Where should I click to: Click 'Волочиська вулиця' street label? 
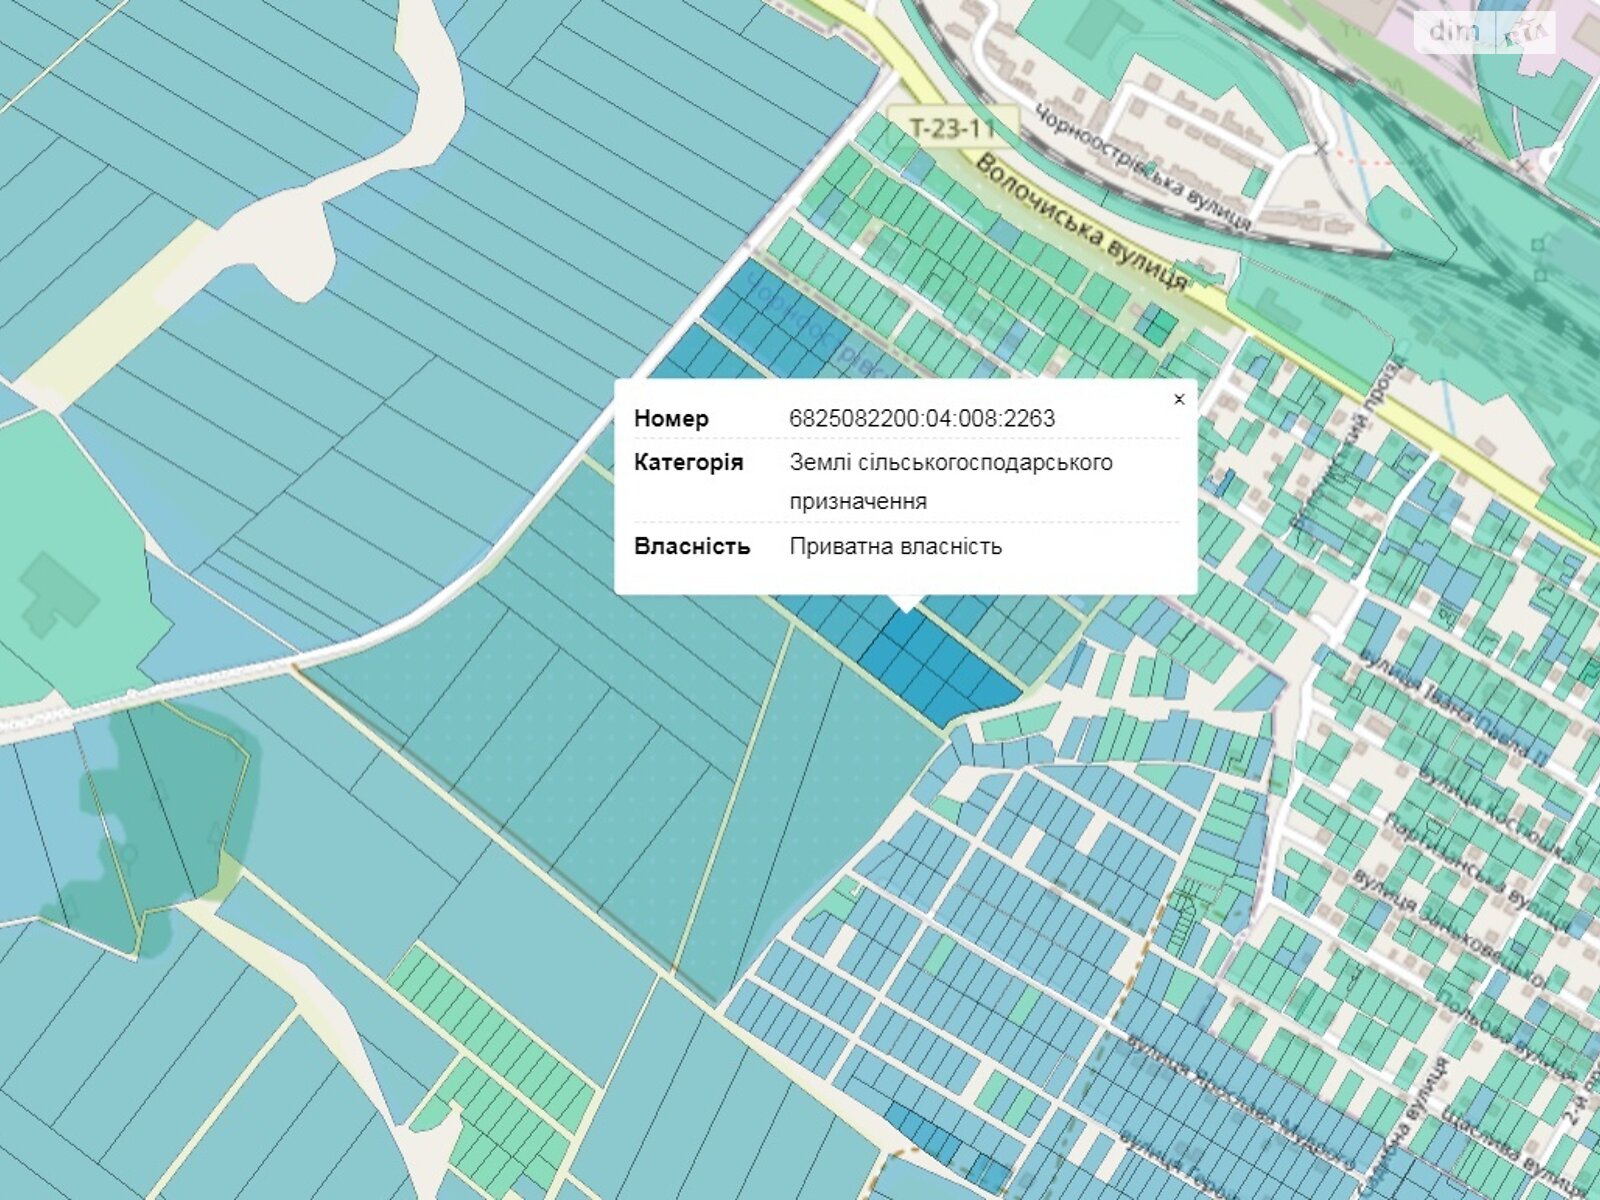click(x=1082, y=223)
